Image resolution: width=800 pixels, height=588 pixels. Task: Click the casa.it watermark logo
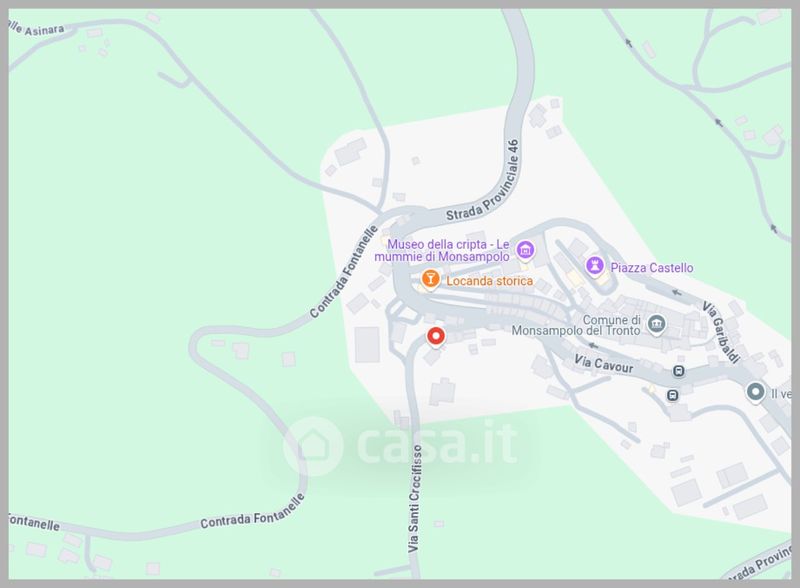coord(401,446)
